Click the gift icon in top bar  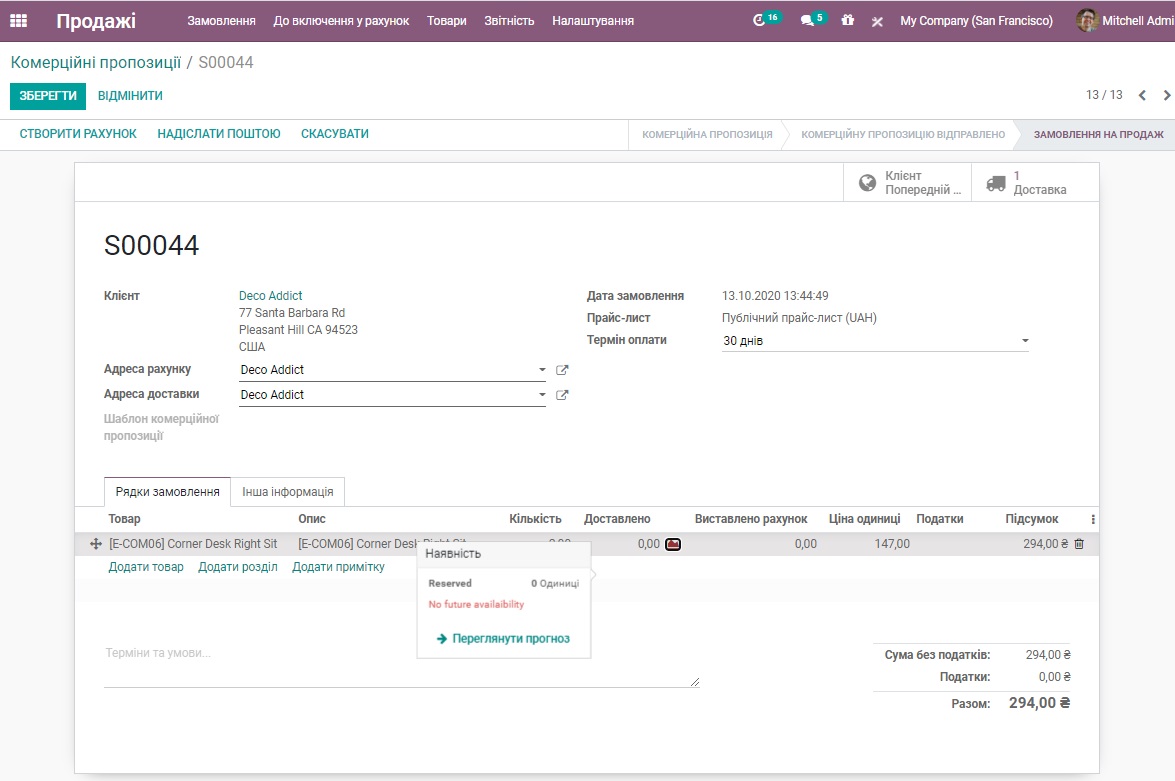pos(848,21)
